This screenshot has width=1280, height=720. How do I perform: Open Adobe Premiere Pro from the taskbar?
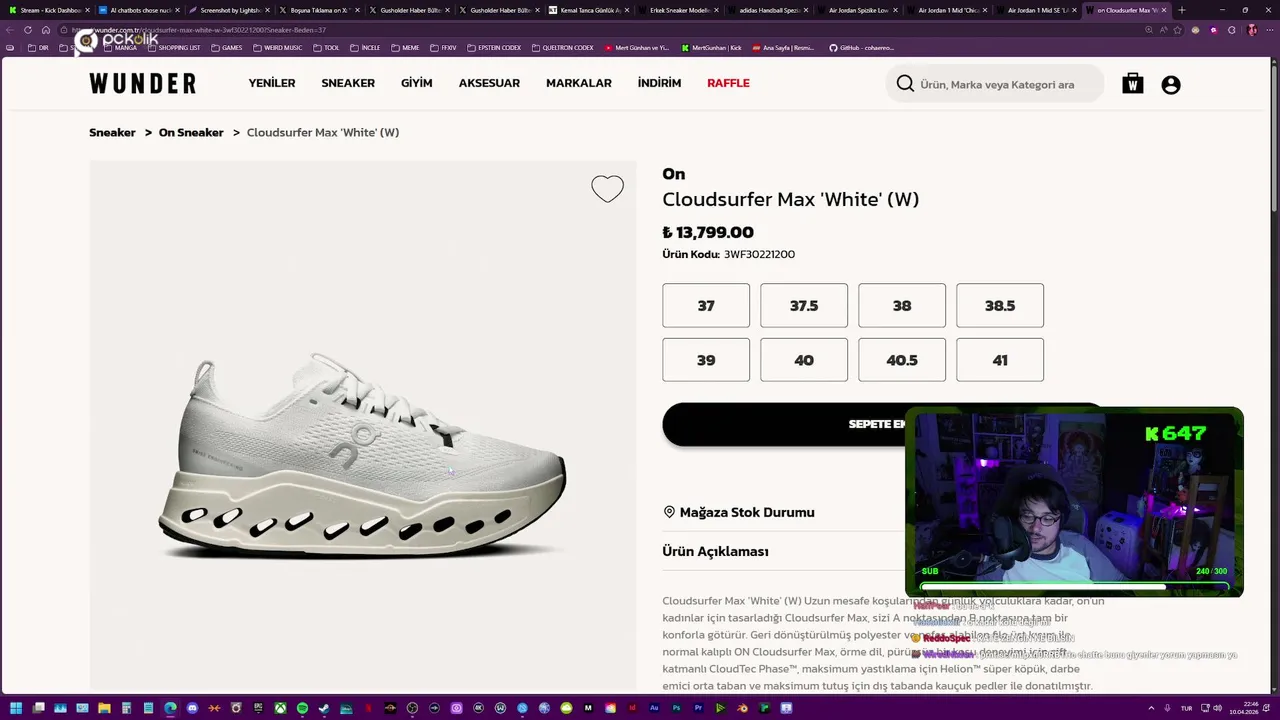698,708
